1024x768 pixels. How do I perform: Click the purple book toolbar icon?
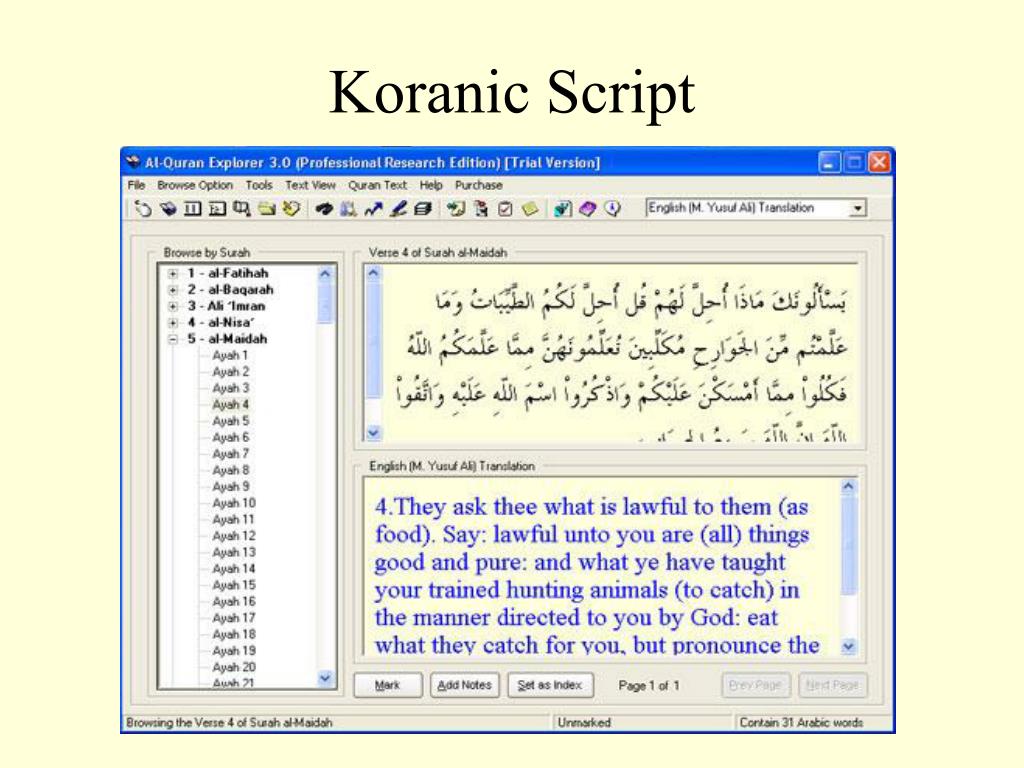588,209
